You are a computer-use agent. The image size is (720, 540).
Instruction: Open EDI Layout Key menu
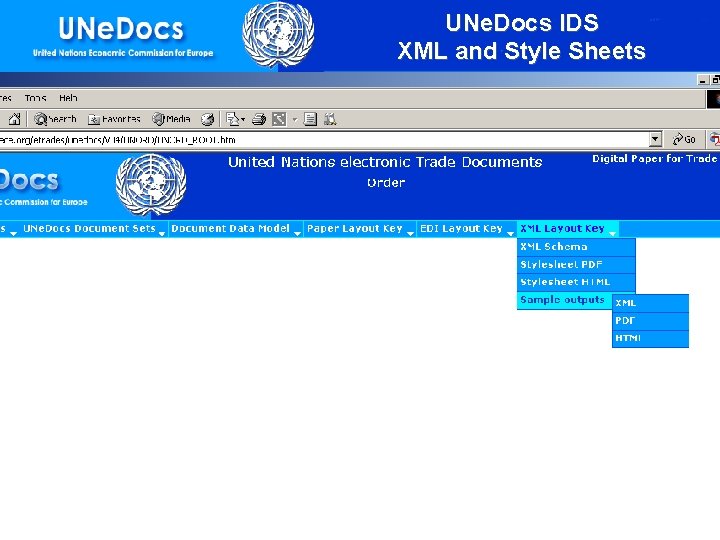click(461, 229)
